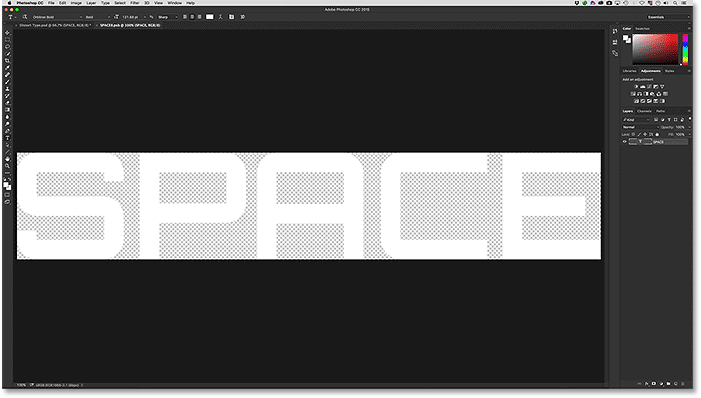Toggle Quick Mask mode icon
This screenshot has width=701, height=398.
click(7, 195)
